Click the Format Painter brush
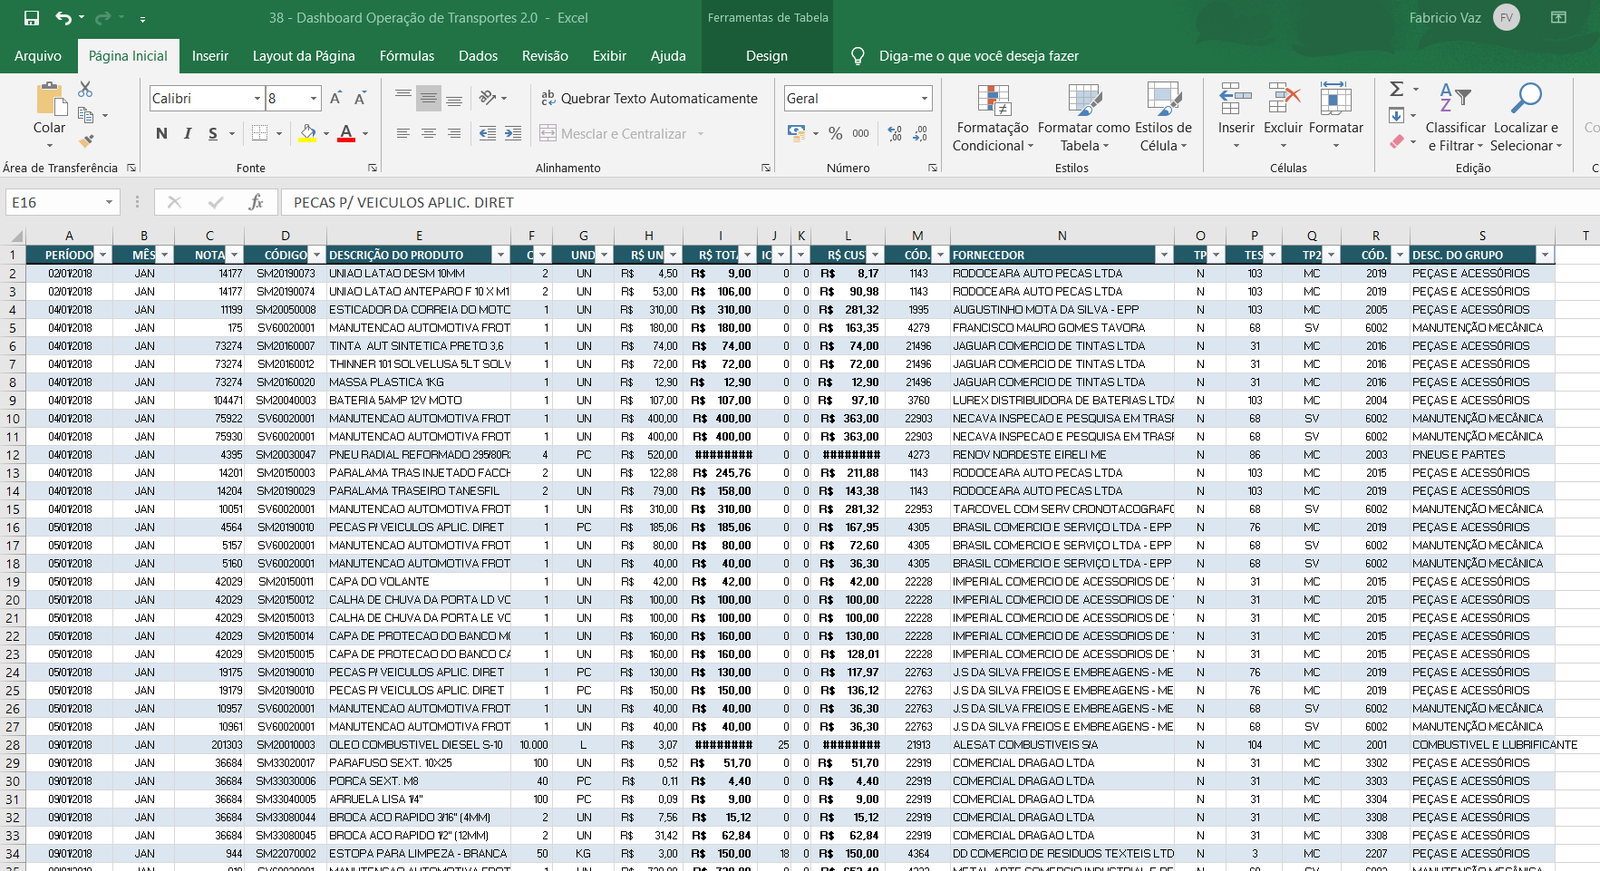The height and width of the screenshot is (871, 1600). pos(86,141)
